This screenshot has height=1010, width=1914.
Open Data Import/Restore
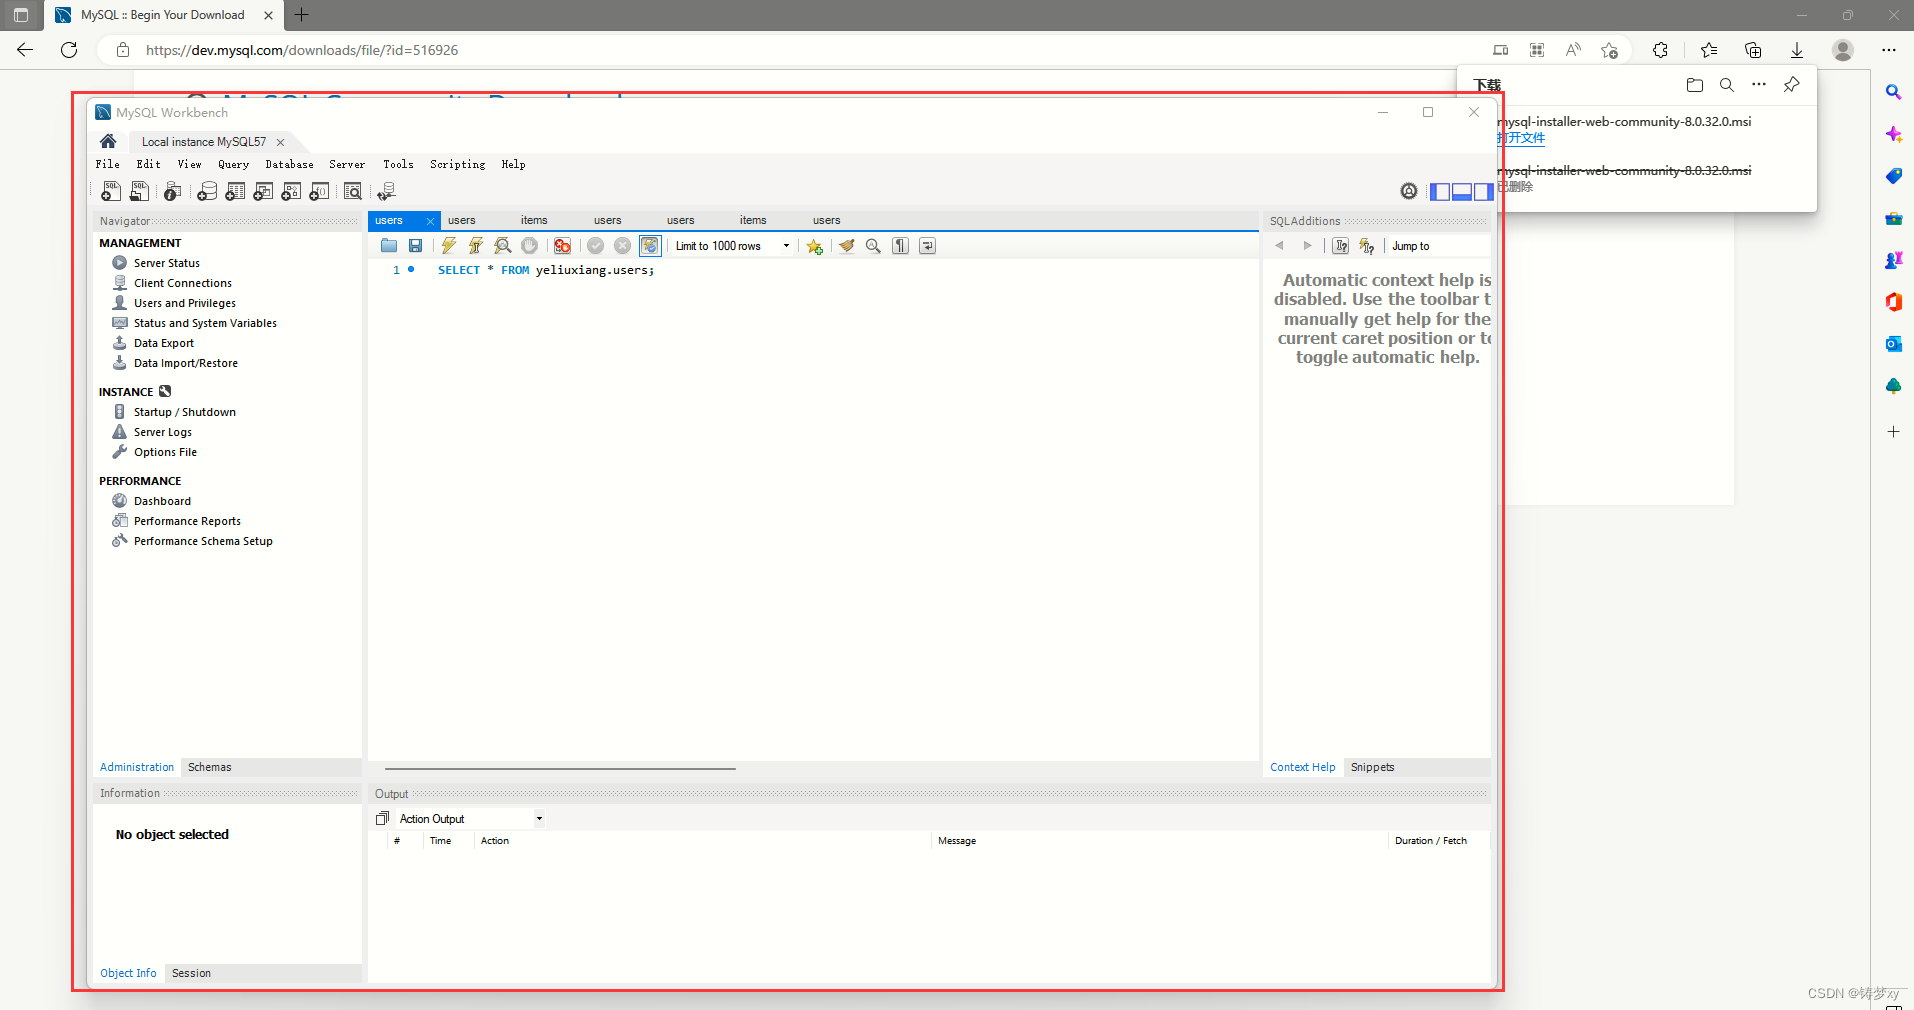tap(185, 363)
